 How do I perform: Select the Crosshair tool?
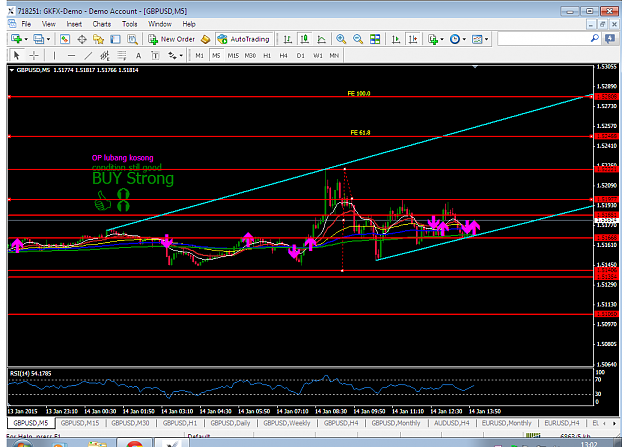tap(34, 55)
